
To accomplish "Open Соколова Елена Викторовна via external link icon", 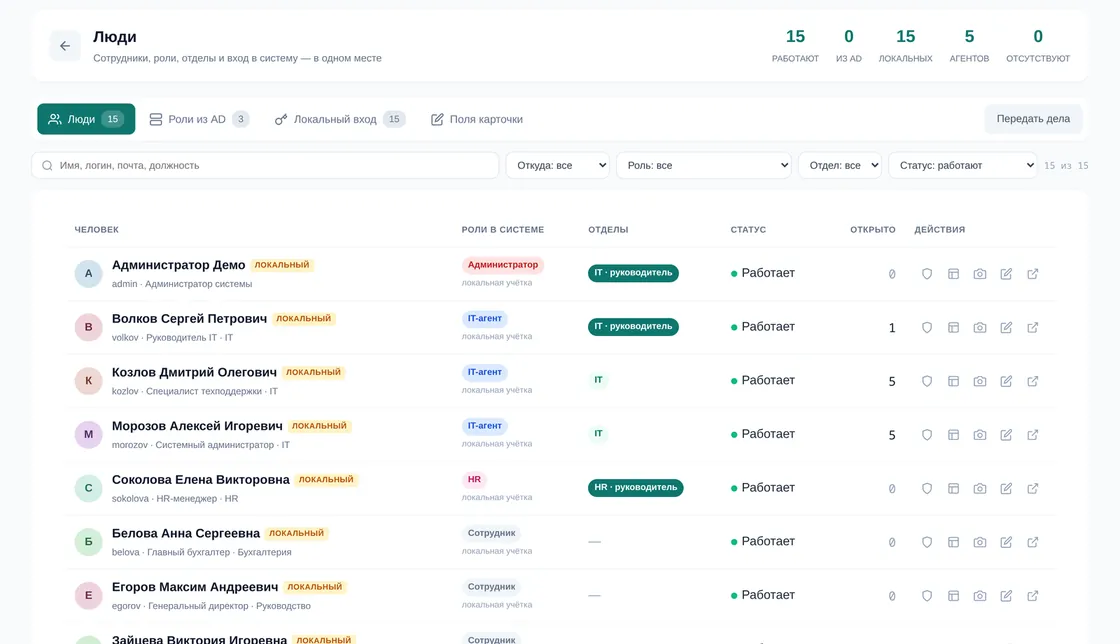I will point(1032,488).
